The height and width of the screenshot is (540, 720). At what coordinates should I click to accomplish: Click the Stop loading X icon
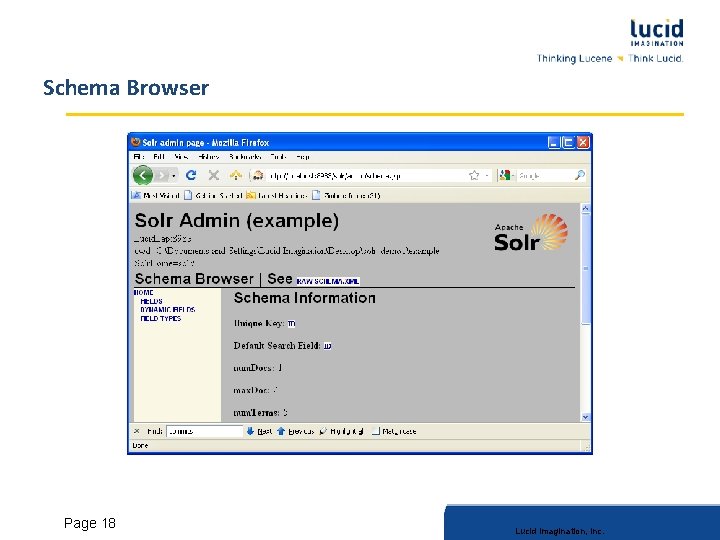click(x=213, y=175)
